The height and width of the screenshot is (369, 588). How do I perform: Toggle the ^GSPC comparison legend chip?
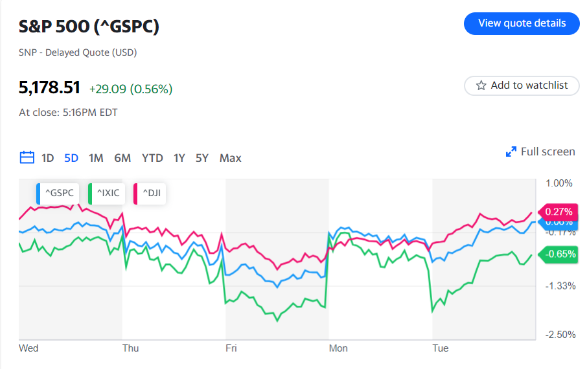click(x=58, y=194)
